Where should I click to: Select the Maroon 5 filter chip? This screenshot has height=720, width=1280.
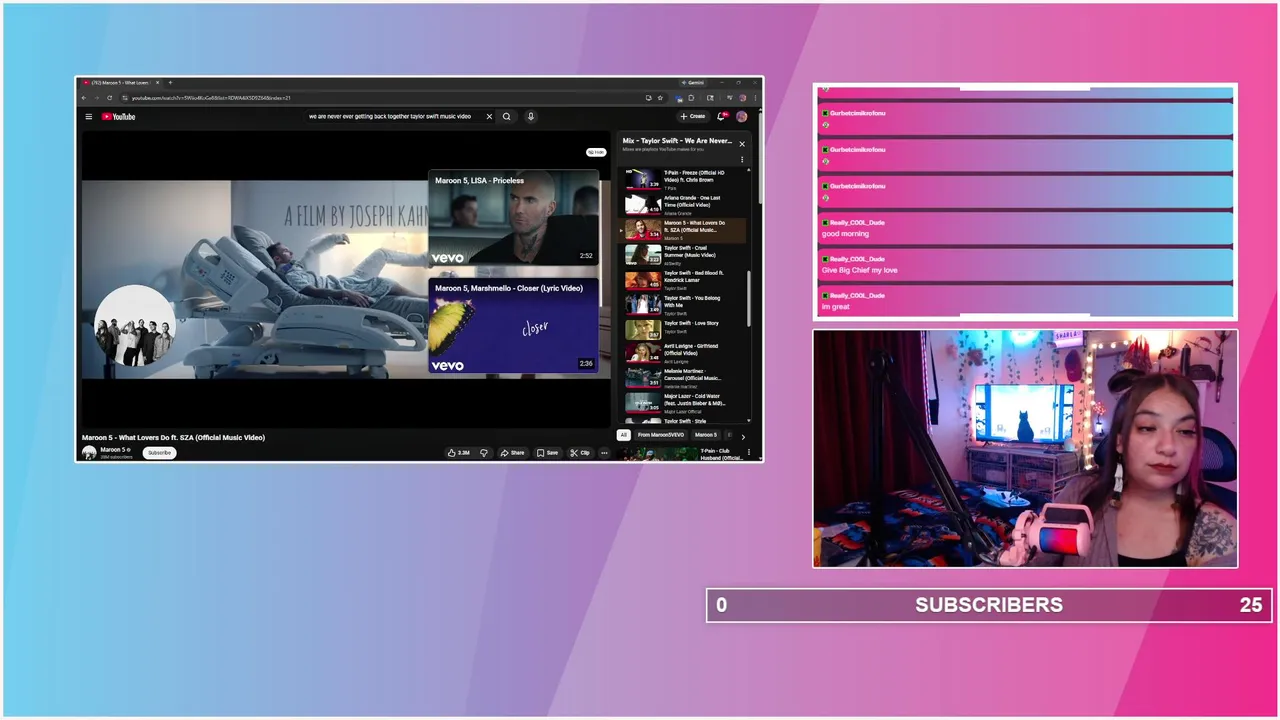click(x=706, y=435)
